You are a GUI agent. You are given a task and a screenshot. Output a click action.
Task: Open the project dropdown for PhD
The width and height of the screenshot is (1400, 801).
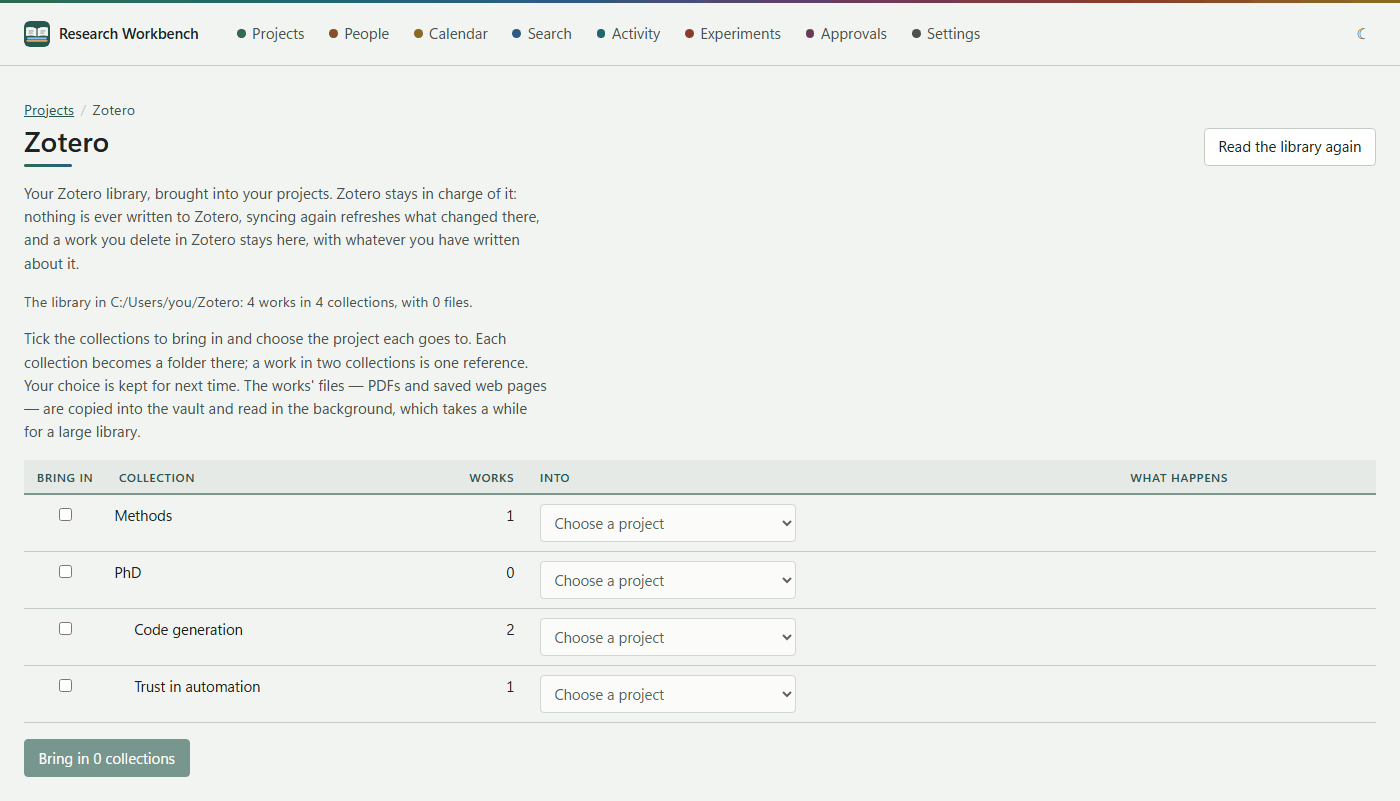click(x=668, y=580)
